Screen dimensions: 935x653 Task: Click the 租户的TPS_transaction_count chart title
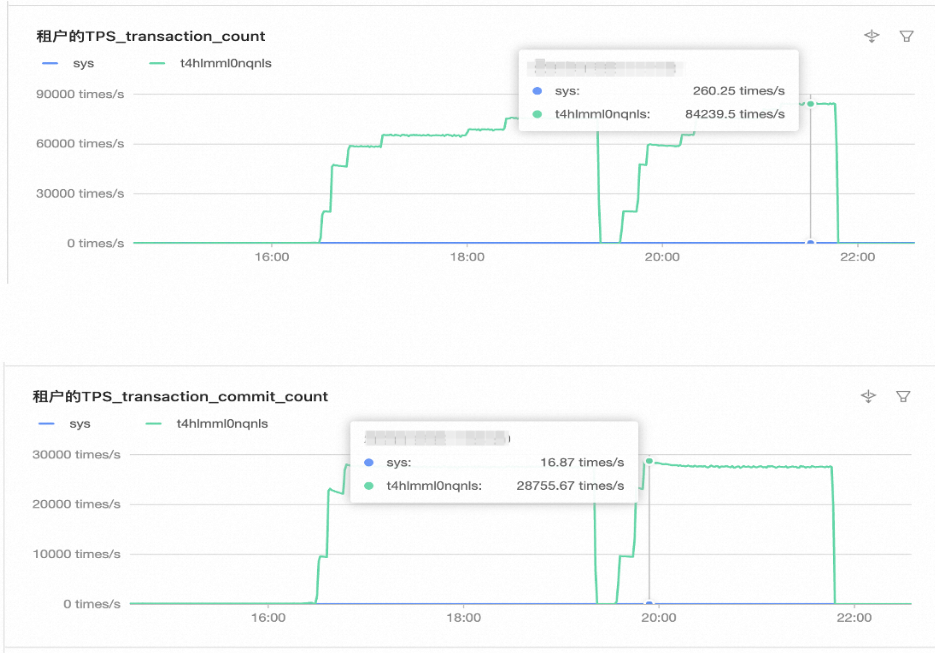click(x=151, y=36)
